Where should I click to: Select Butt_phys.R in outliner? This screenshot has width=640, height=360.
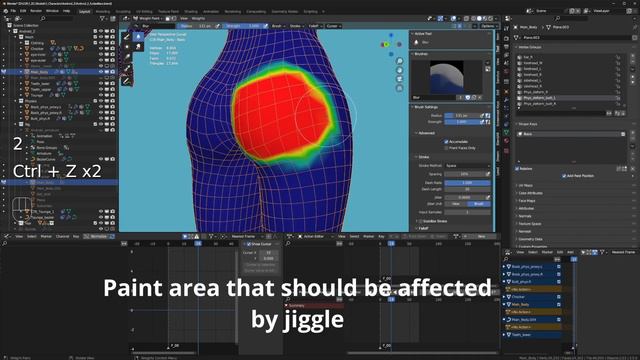tap(41, 118)
